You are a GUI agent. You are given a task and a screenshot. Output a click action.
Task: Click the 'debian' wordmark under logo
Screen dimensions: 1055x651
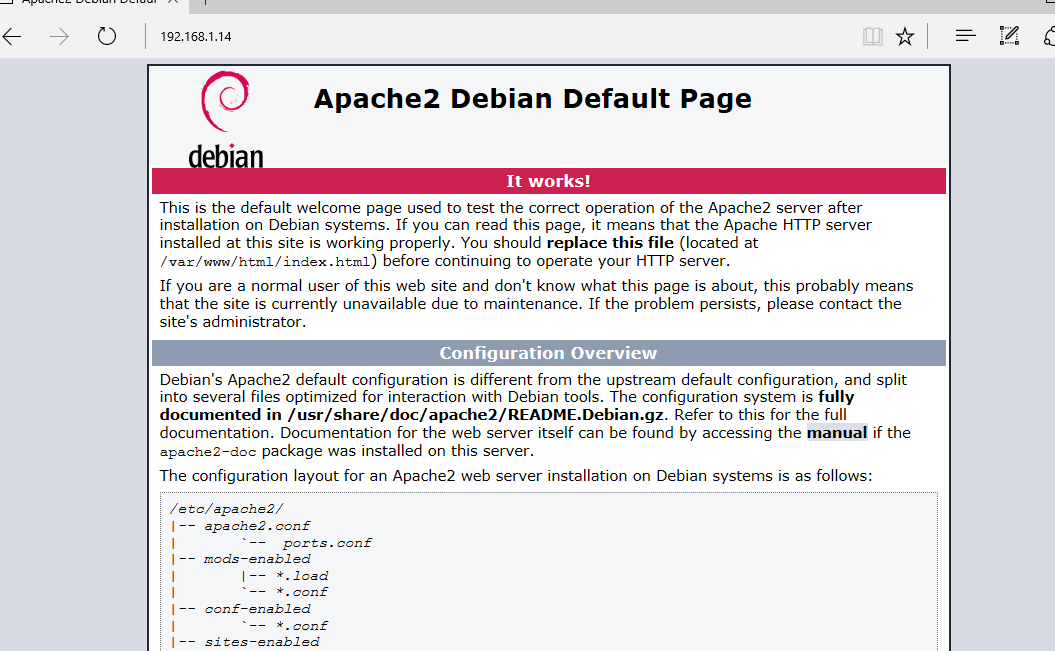[x=225, y=156]
